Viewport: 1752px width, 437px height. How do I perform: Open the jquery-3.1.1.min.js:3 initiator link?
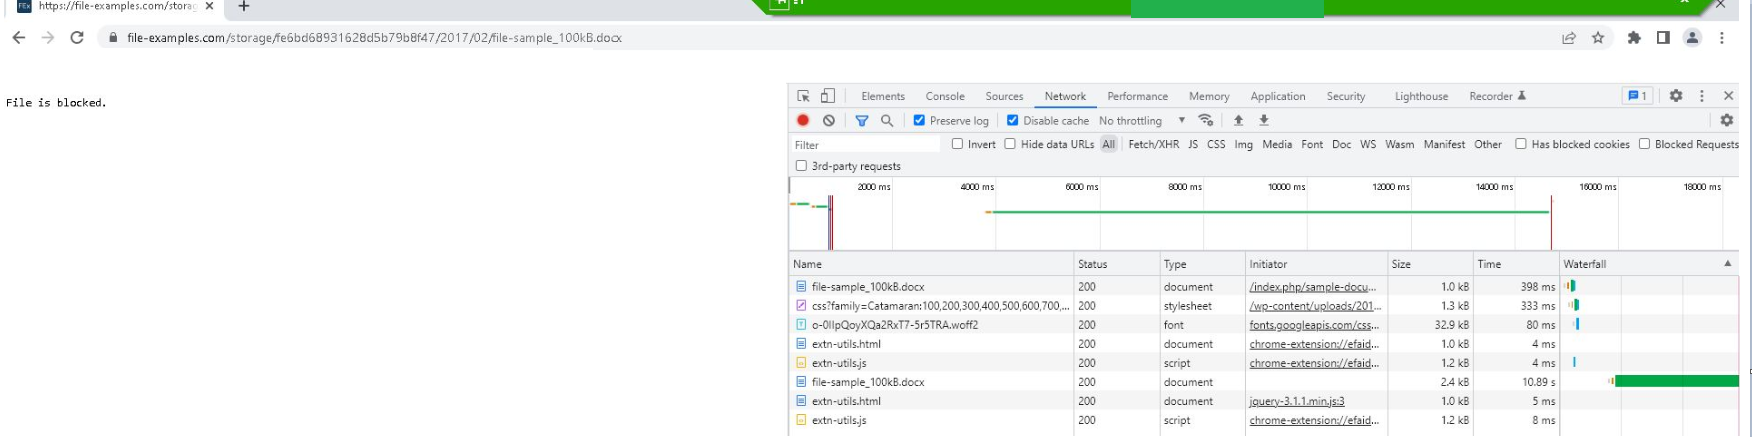pos(1296,401)
